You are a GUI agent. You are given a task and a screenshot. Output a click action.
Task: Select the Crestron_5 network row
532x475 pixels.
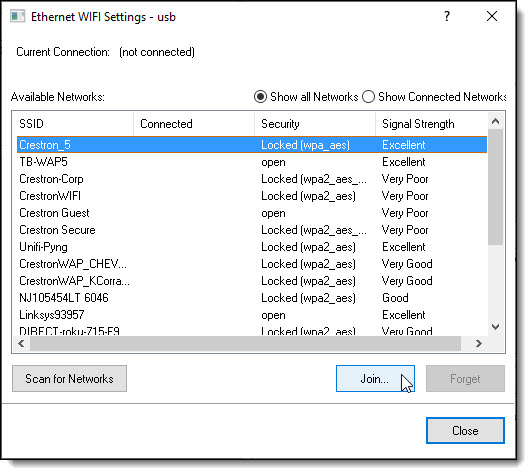tap(252, 145)
